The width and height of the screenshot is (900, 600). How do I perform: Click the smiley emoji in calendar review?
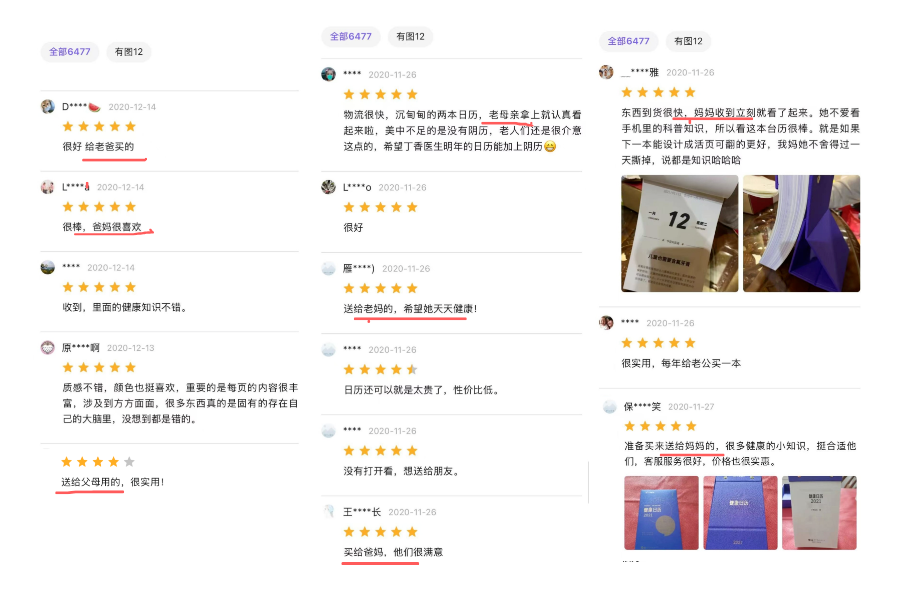(550, 146)
